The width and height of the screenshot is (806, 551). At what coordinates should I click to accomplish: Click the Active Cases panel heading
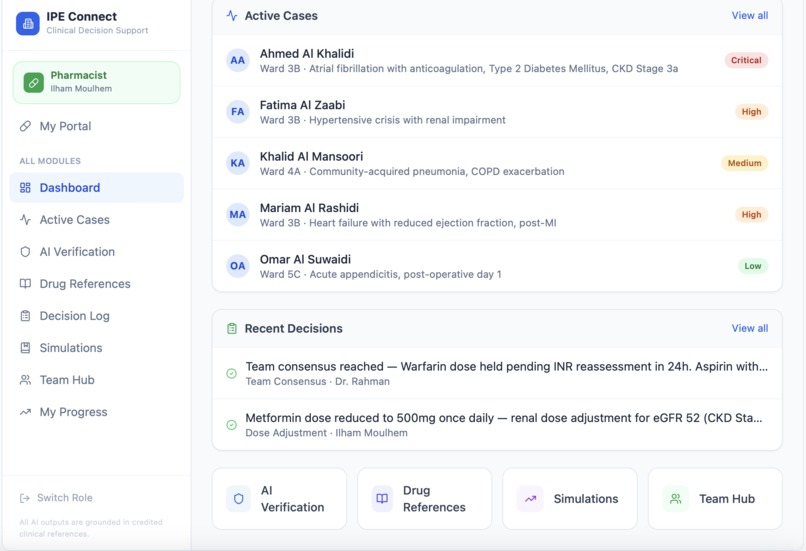coord(281,16)
